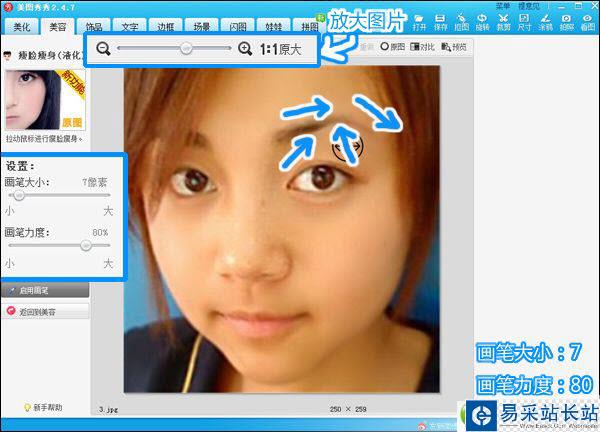
Task: Toggle the 原图 original view option
Action: pos(393,47)
